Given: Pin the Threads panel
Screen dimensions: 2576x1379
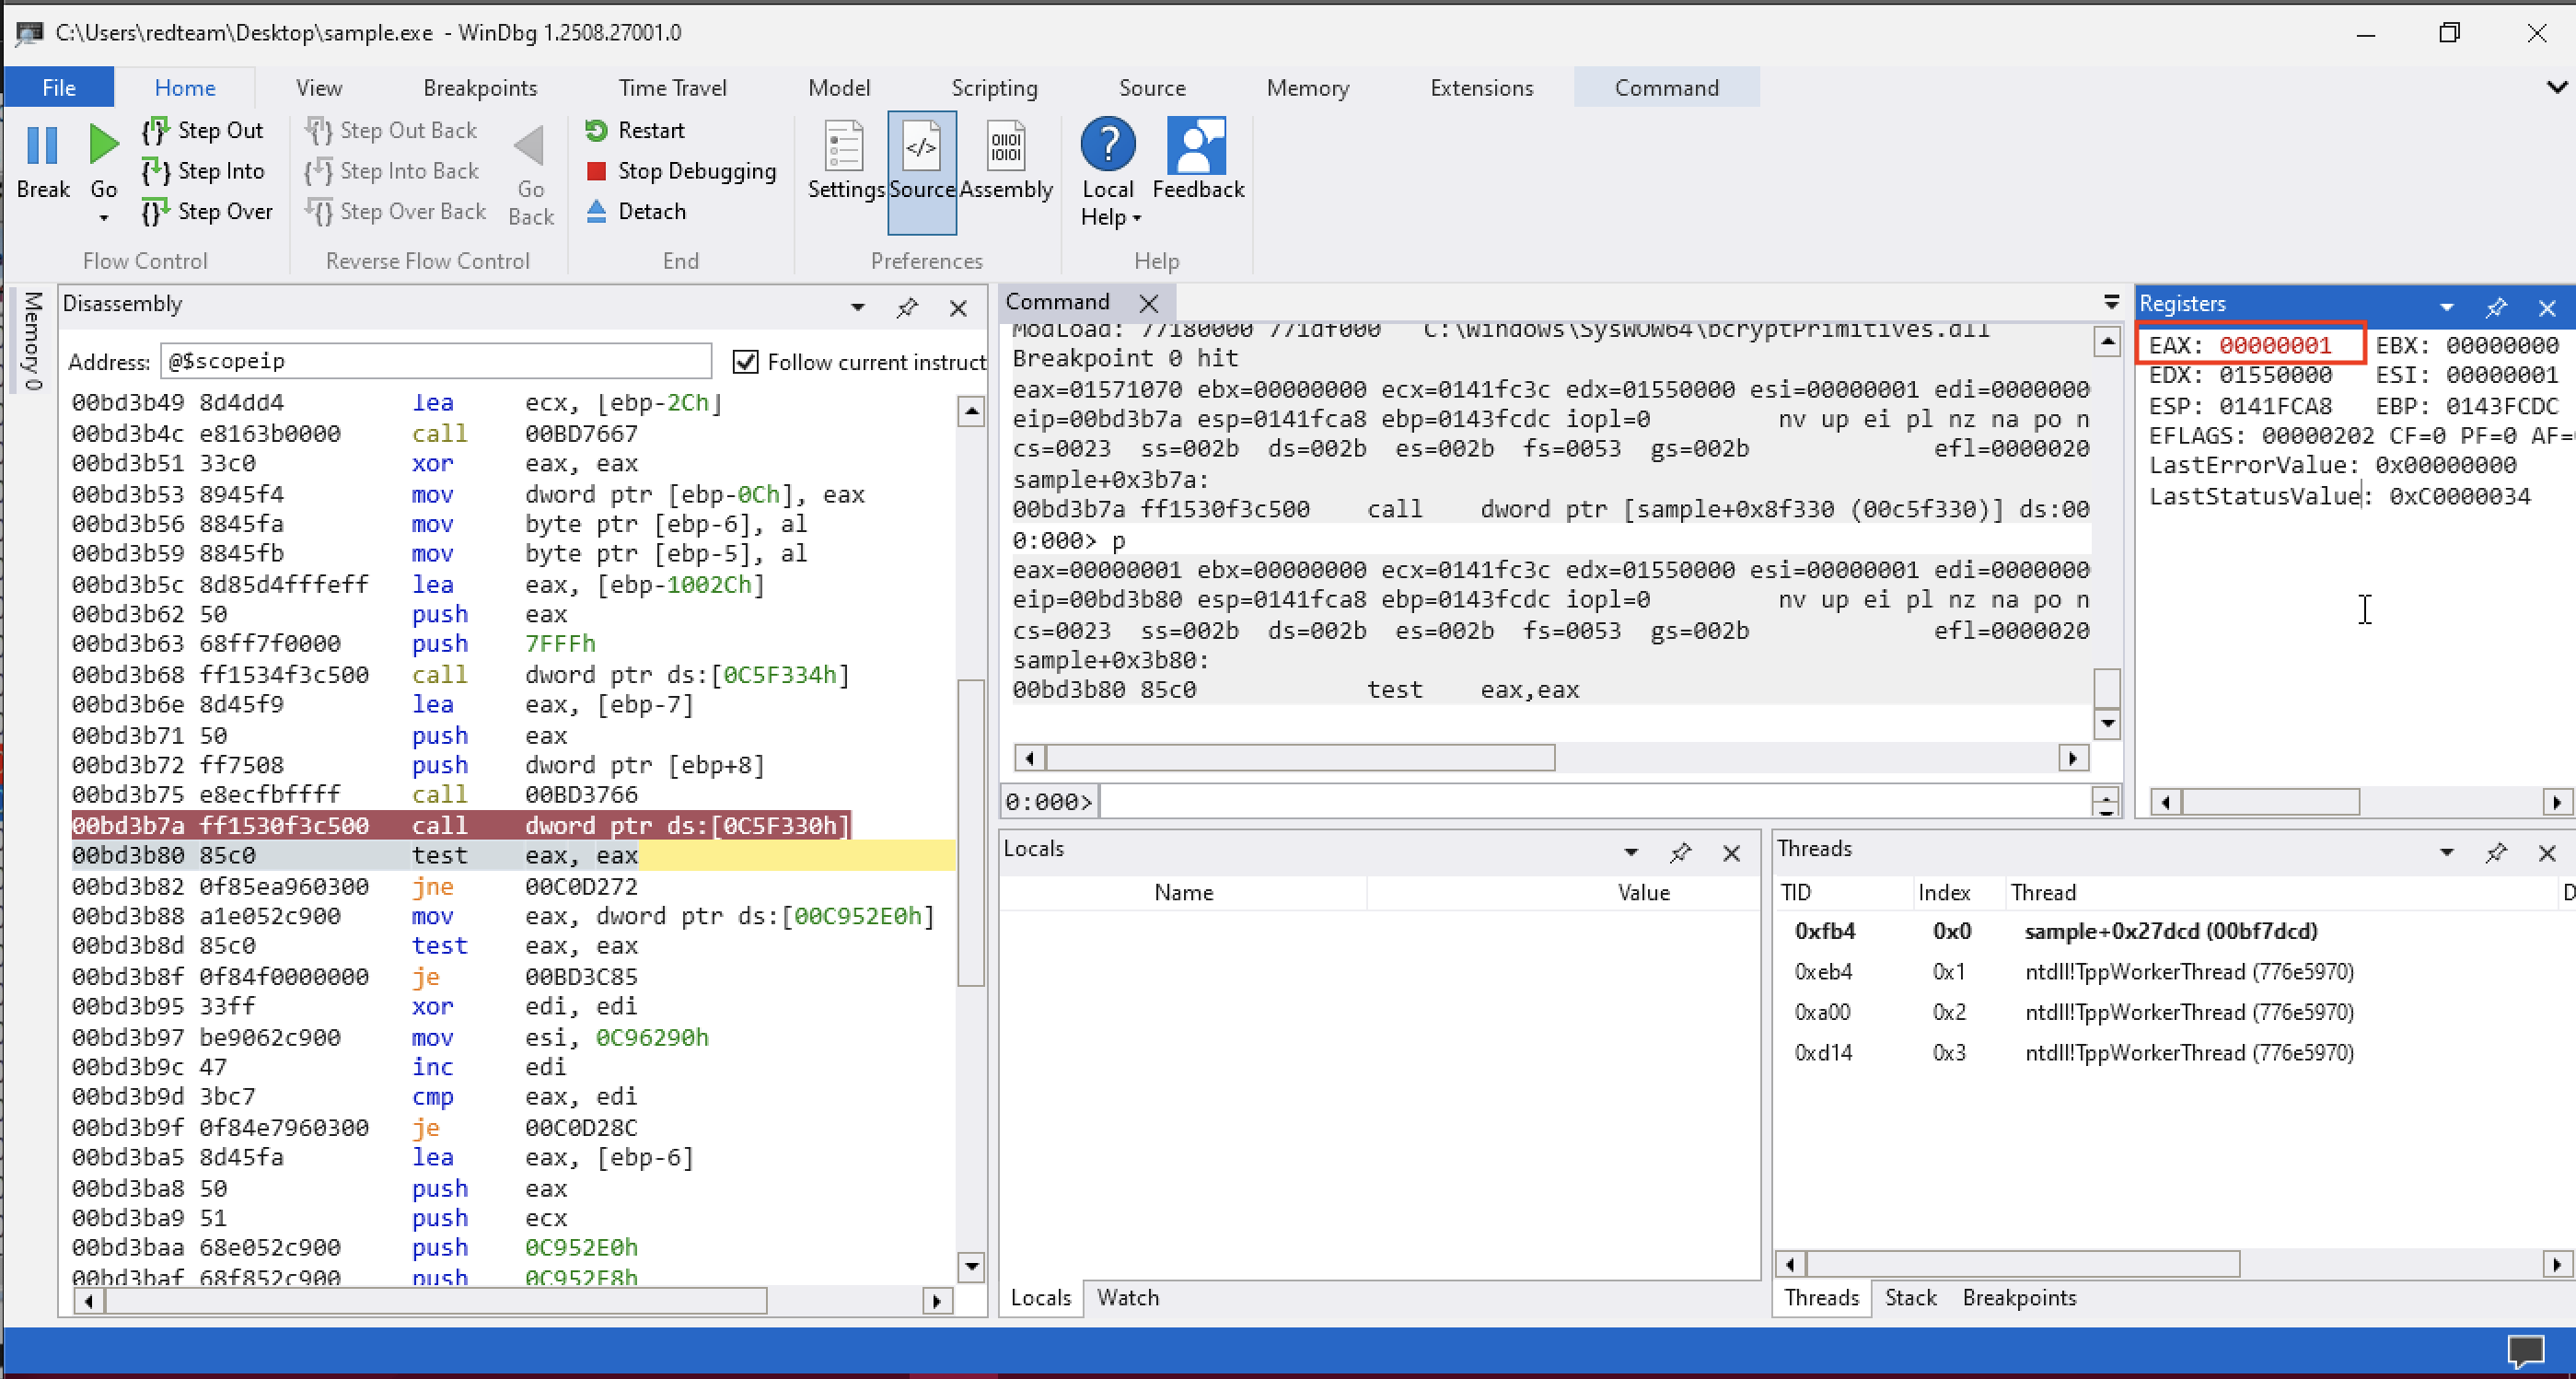Looking at the screenshot, I should click(2496, 852).
